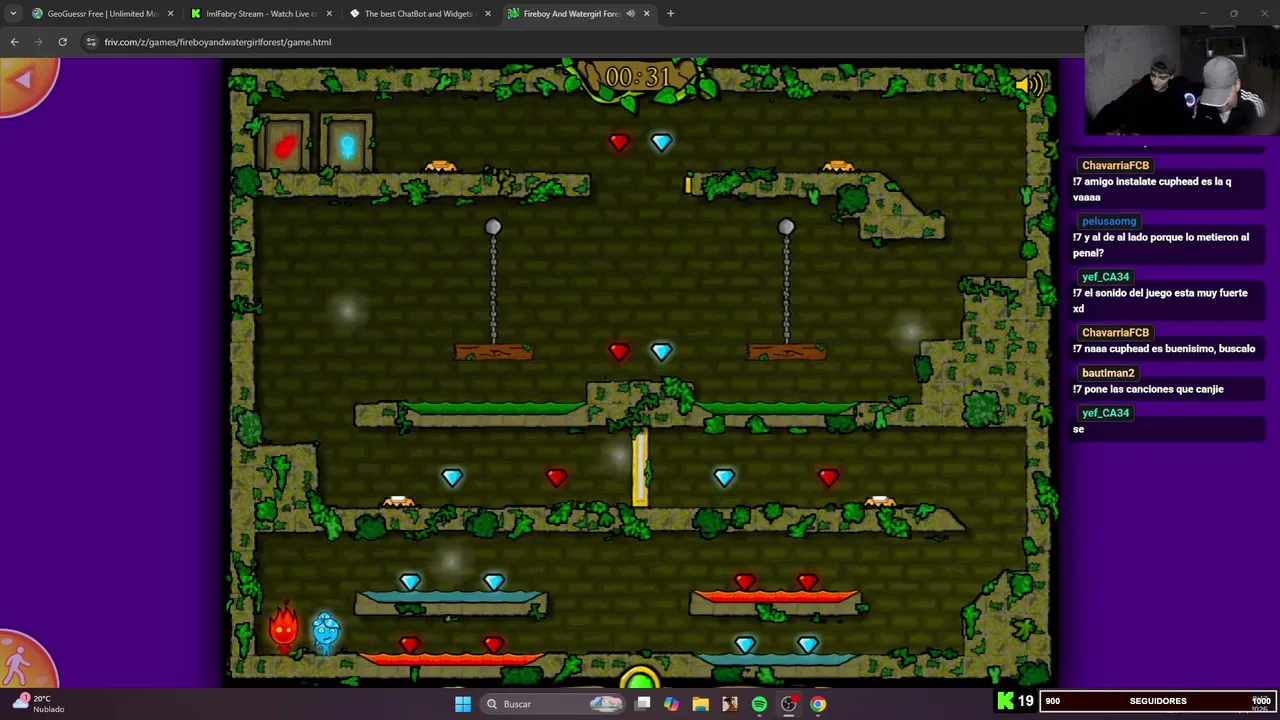Click the browser forward arrow
The image size is (1280, 720).
click(x=38, y=42)
